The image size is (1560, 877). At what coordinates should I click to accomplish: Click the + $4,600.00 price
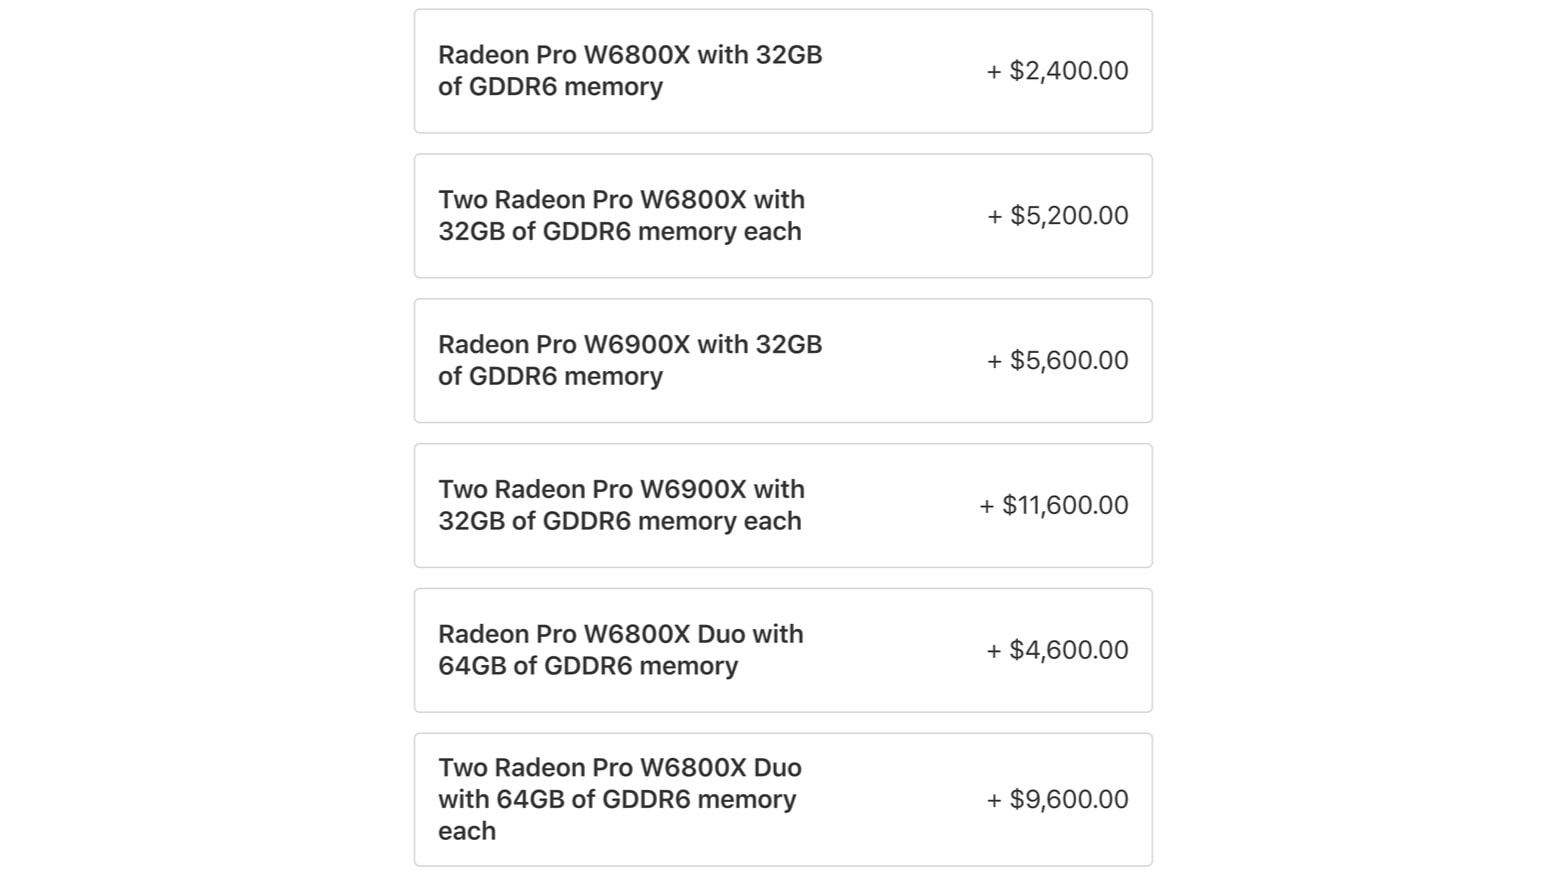[1057, 650]
